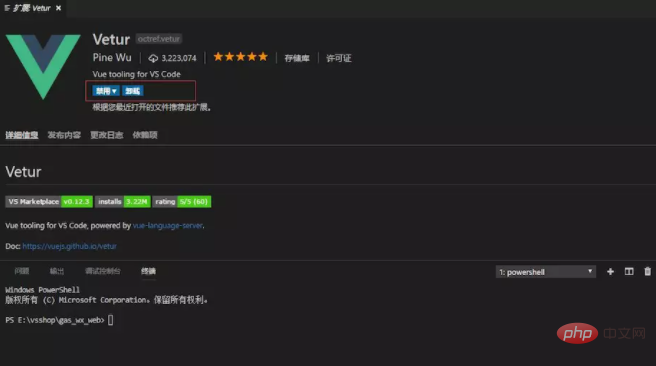Switch to the 更改日志 changelog tab

point(107,135)
